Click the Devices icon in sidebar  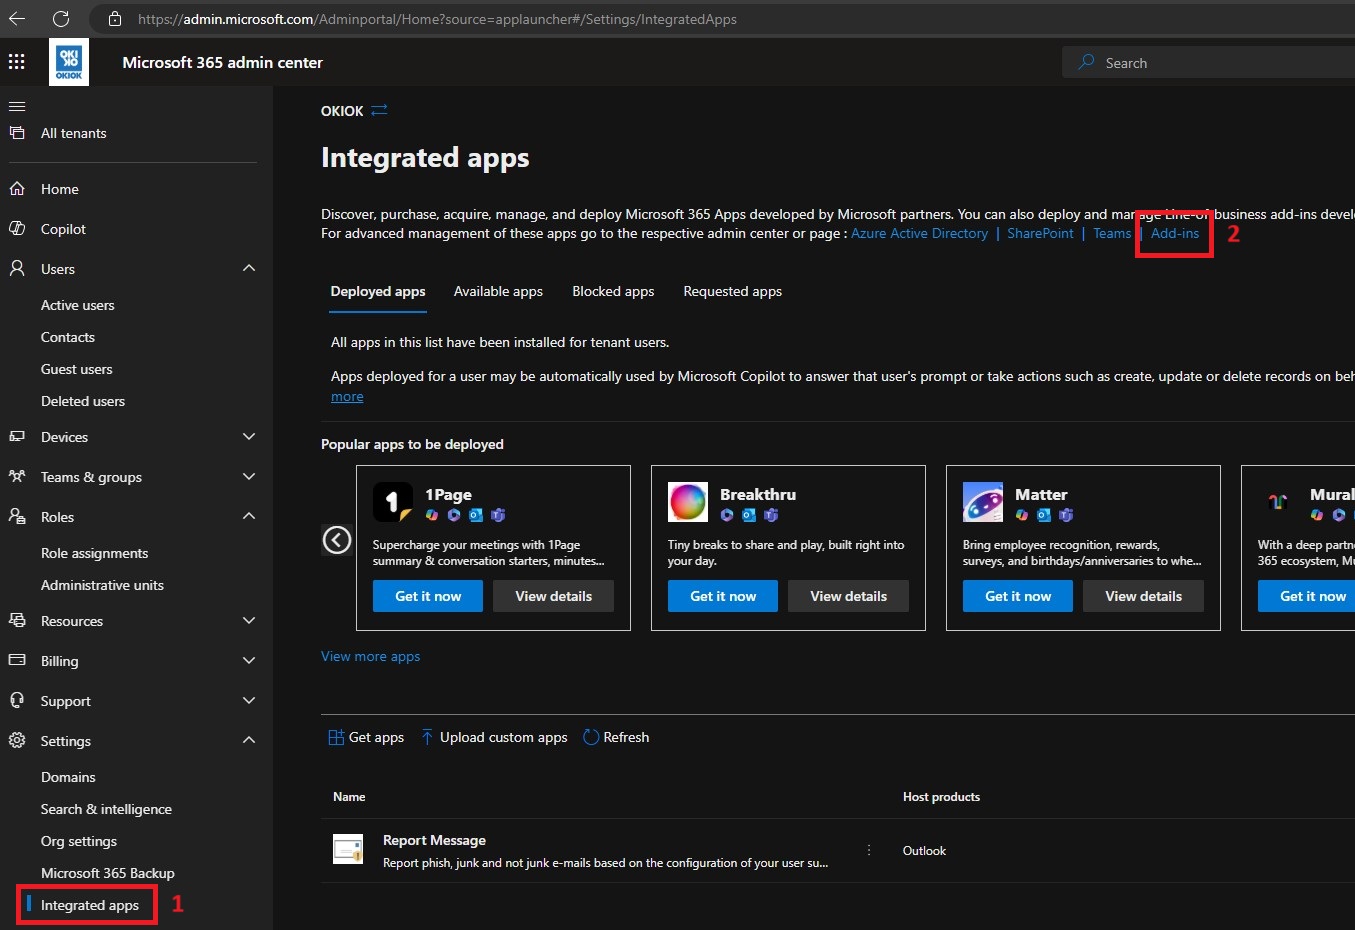coord(17,437)
